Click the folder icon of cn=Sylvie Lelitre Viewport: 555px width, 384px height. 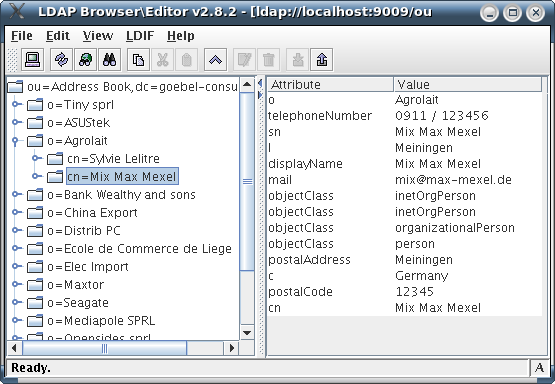[55, 159]
